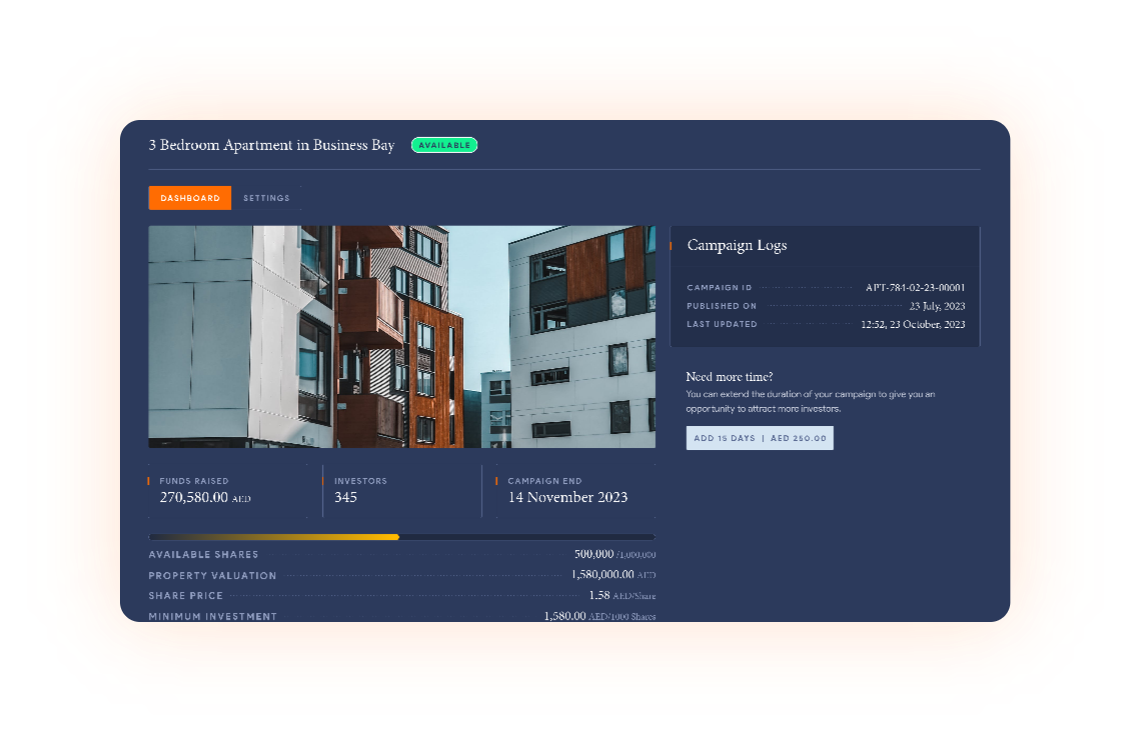Screen dimensions: 1131x742
Task: Click the green AVAILABLE status badge
Action: point(444,144)
